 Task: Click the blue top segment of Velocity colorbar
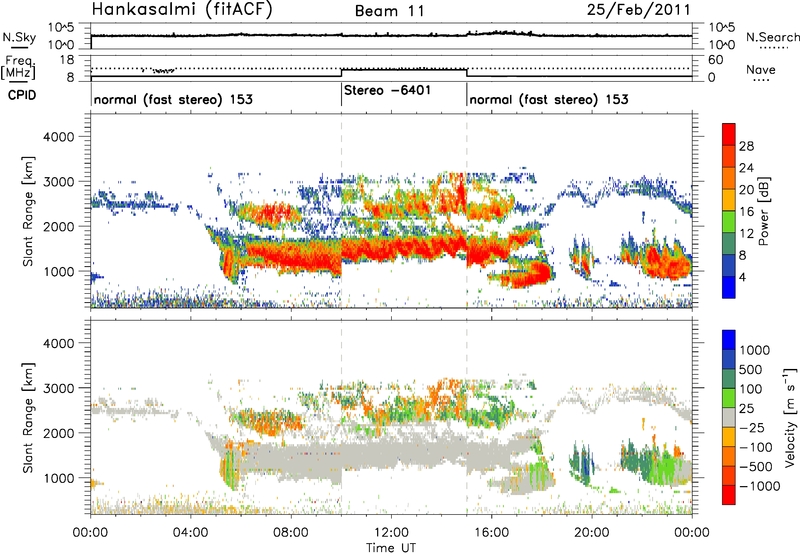click(729, 340)
